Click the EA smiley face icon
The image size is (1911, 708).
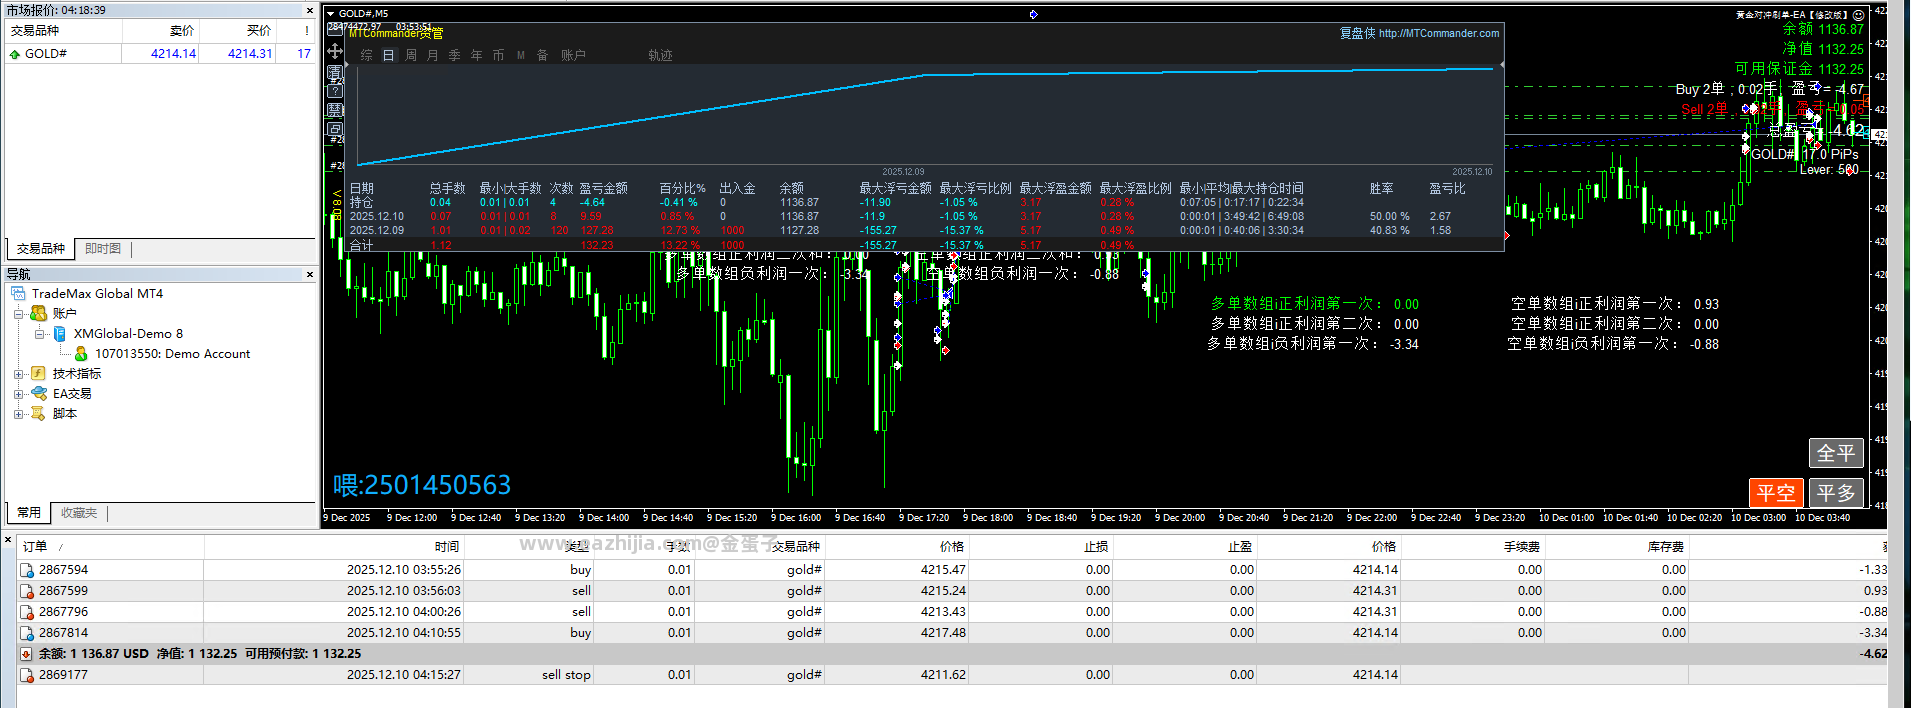click(x=1858, y=15)
